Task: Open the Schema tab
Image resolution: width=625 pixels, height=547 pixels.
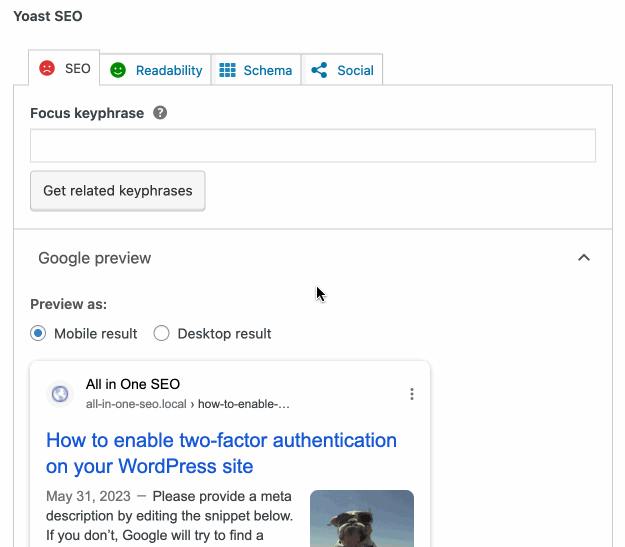Action: 267,70
